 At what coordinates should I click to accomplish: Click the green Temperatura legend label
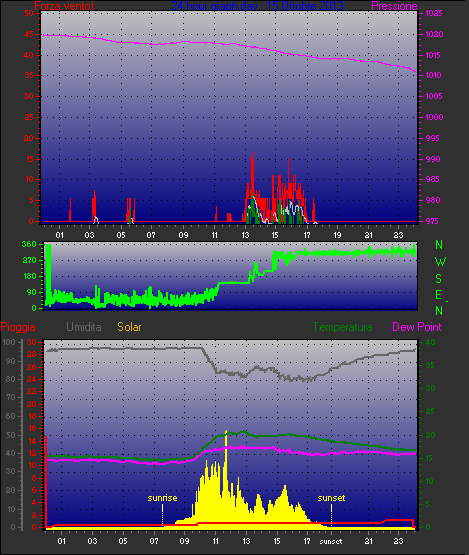342,327
